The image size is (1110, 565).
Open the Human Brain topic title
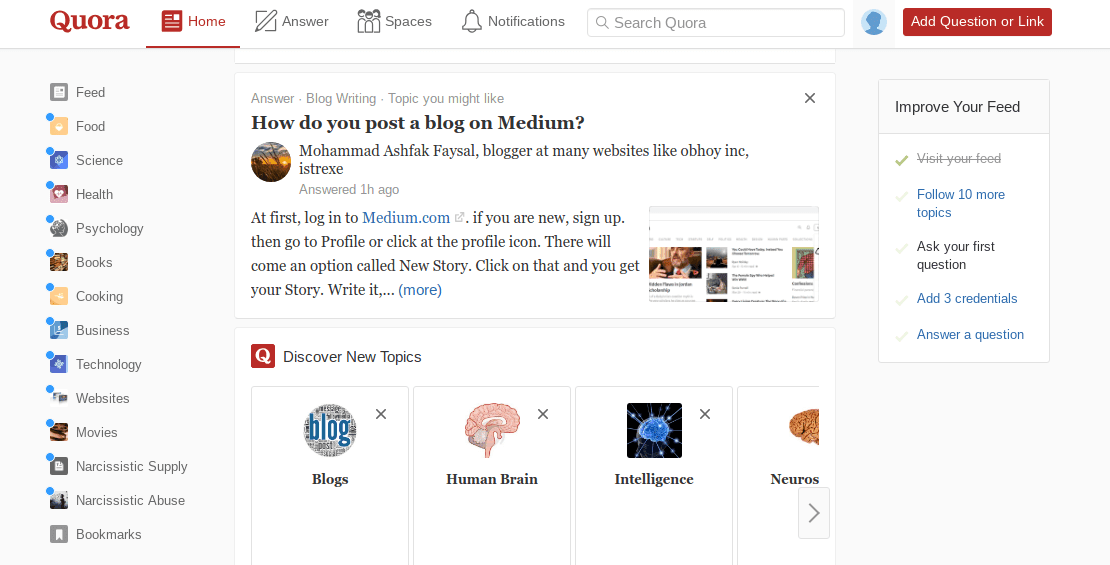(492, 479)
